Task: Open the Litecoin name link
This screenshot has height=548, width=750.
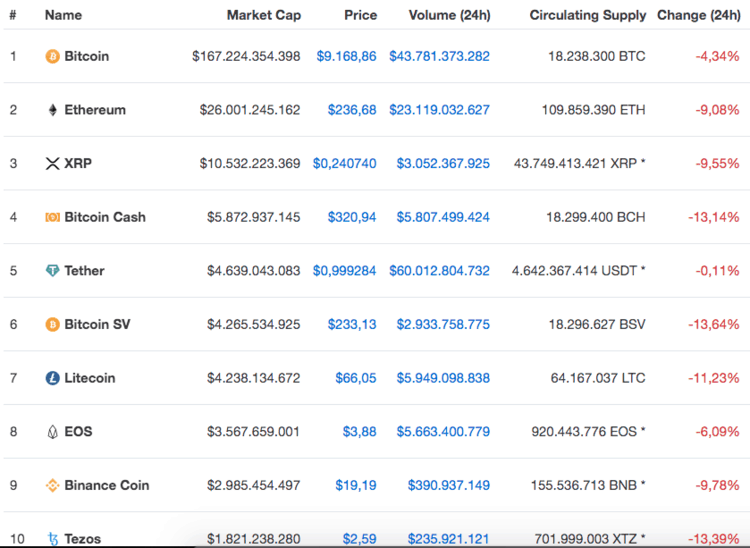Action: click(x=90, y=378)
